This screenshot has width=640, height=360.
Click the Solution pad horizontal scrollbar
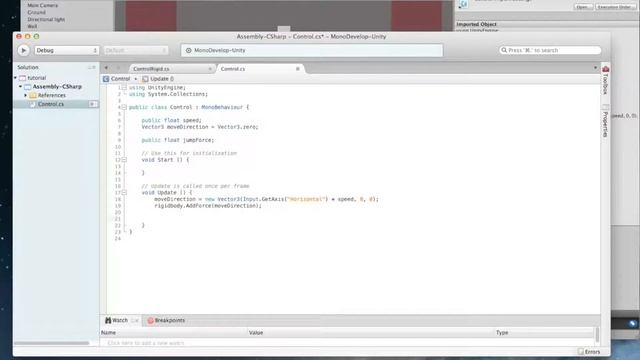[52, 343]
